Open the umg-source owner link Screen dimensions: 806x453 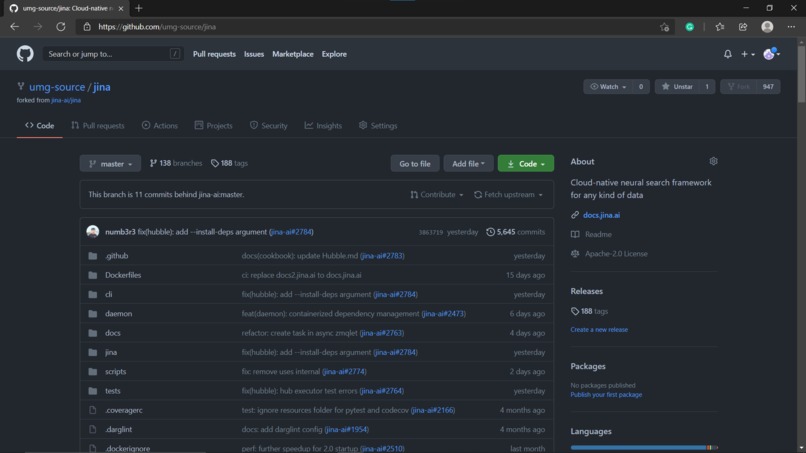click(x=57, y=87)
